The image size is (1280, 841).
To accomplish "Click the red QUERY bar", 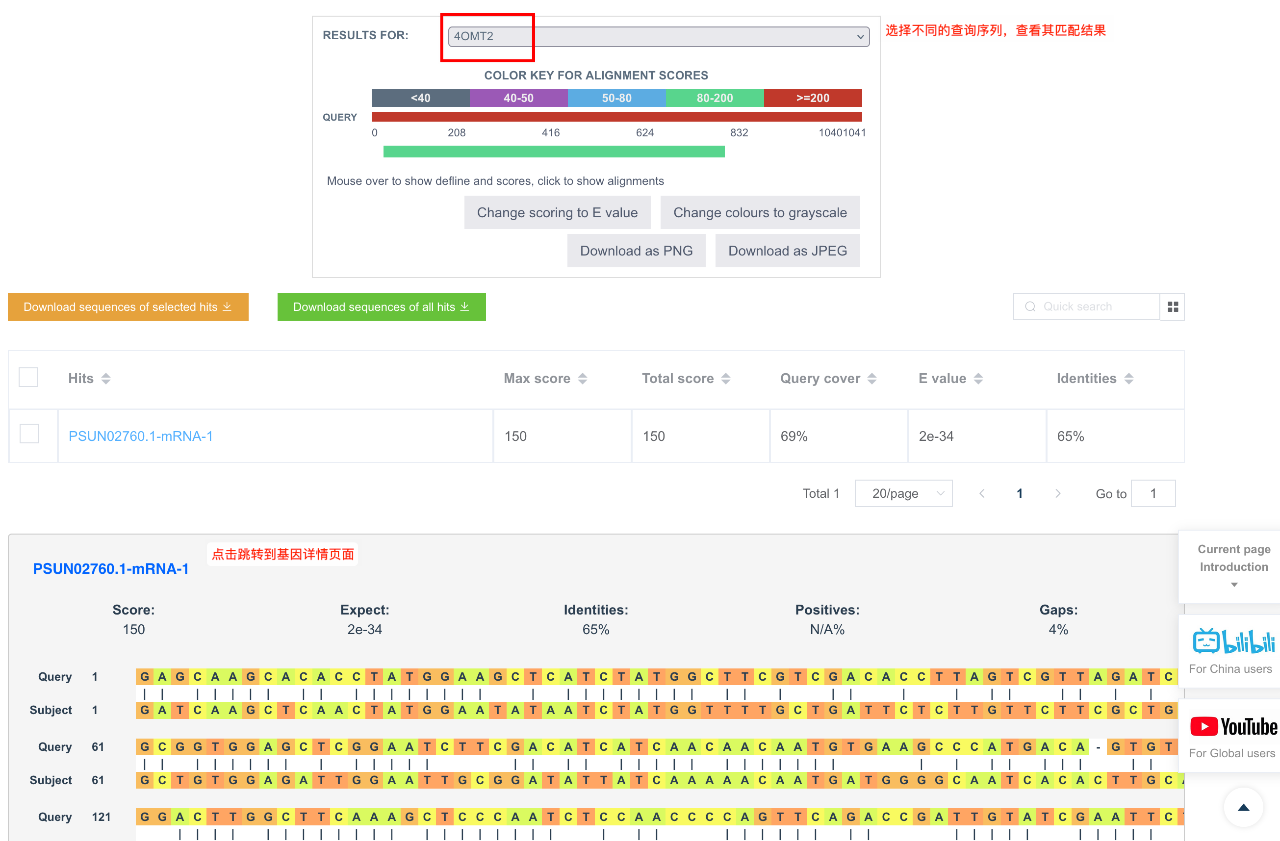I will 617,117.
